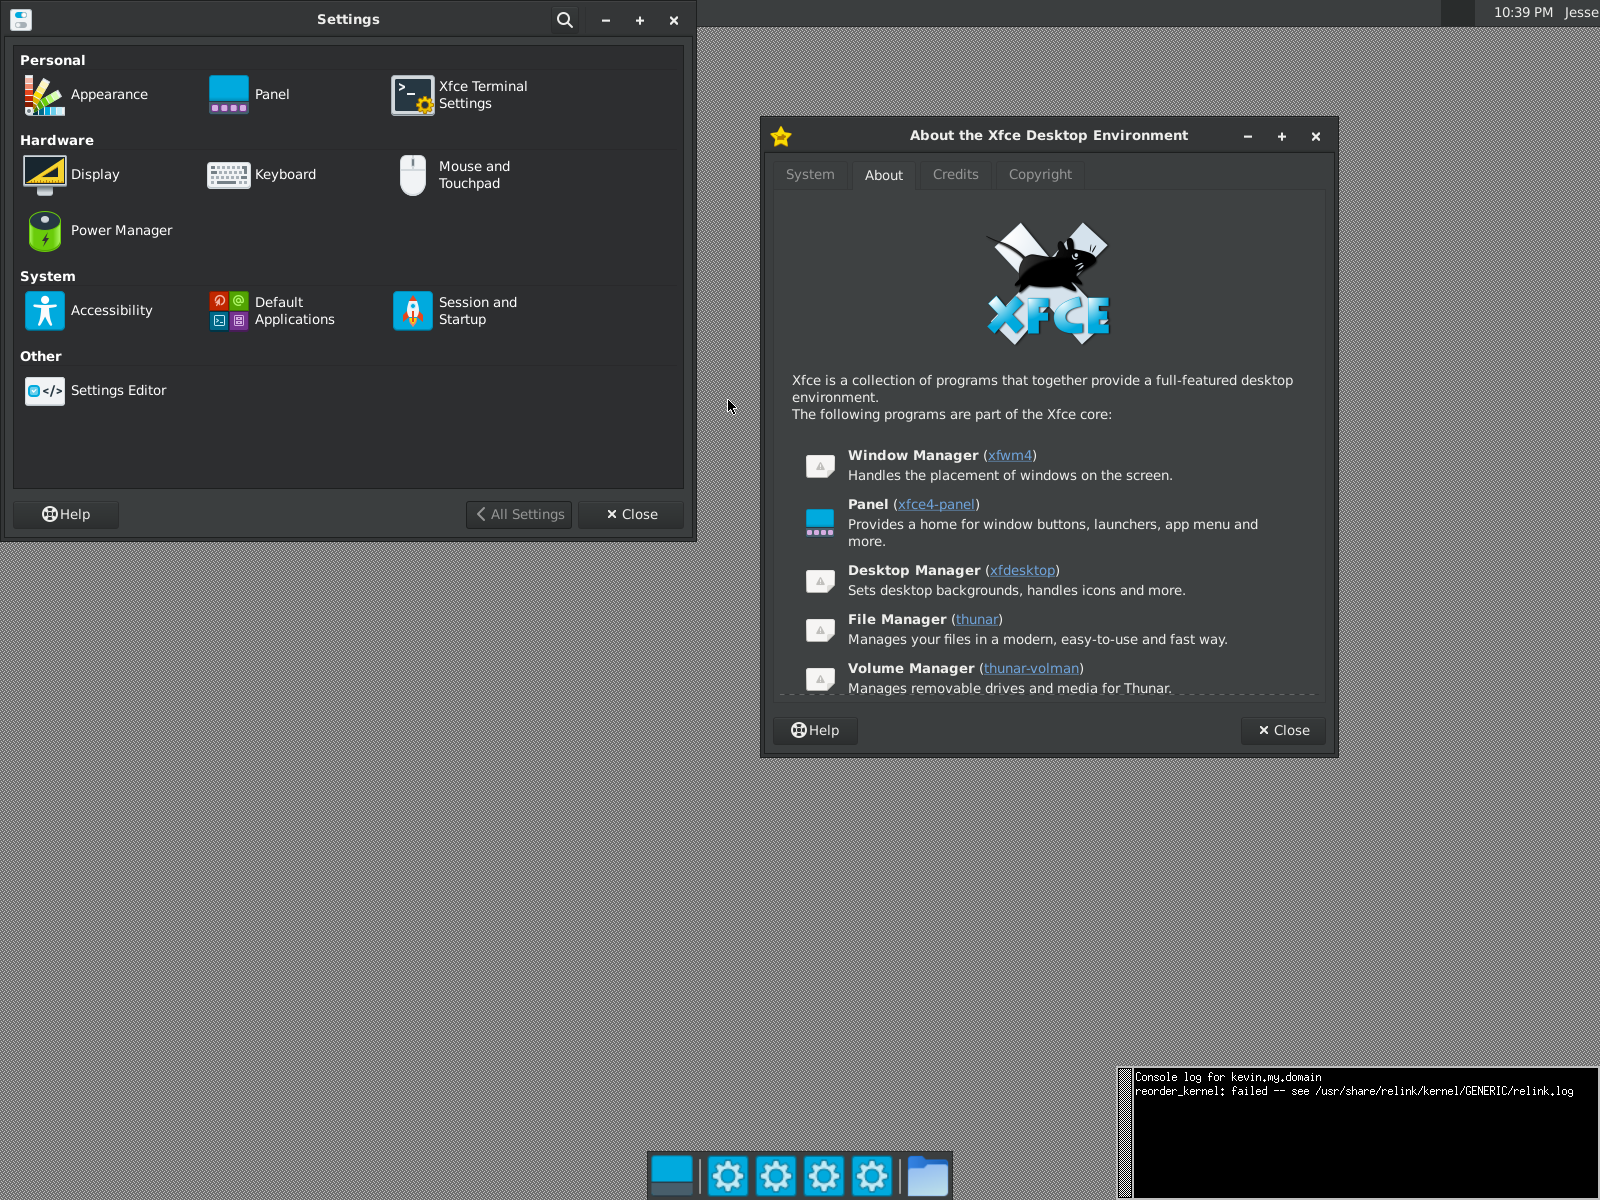Open Xfce Terminal Settings
This screenshot has width=1600, height=1200.
click(461, 95)
